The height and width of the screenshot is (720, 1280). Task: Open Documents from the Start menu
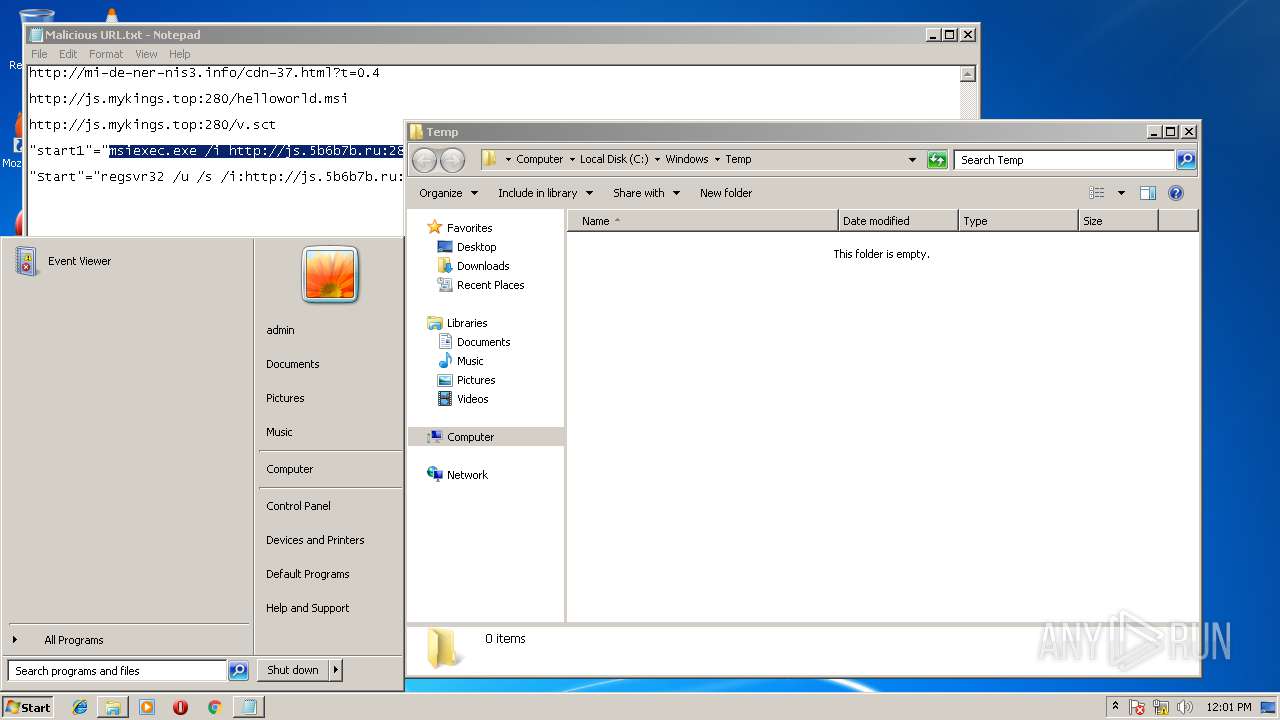coord(293,364)
